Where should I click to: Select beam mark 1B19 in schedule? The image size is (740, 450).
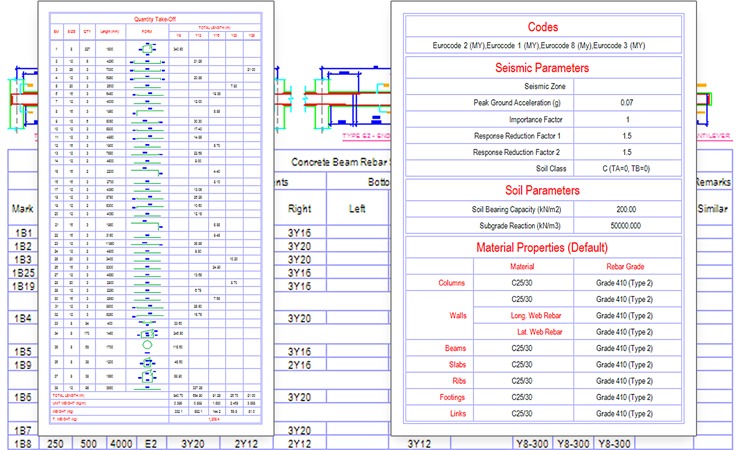click(24, 286)
